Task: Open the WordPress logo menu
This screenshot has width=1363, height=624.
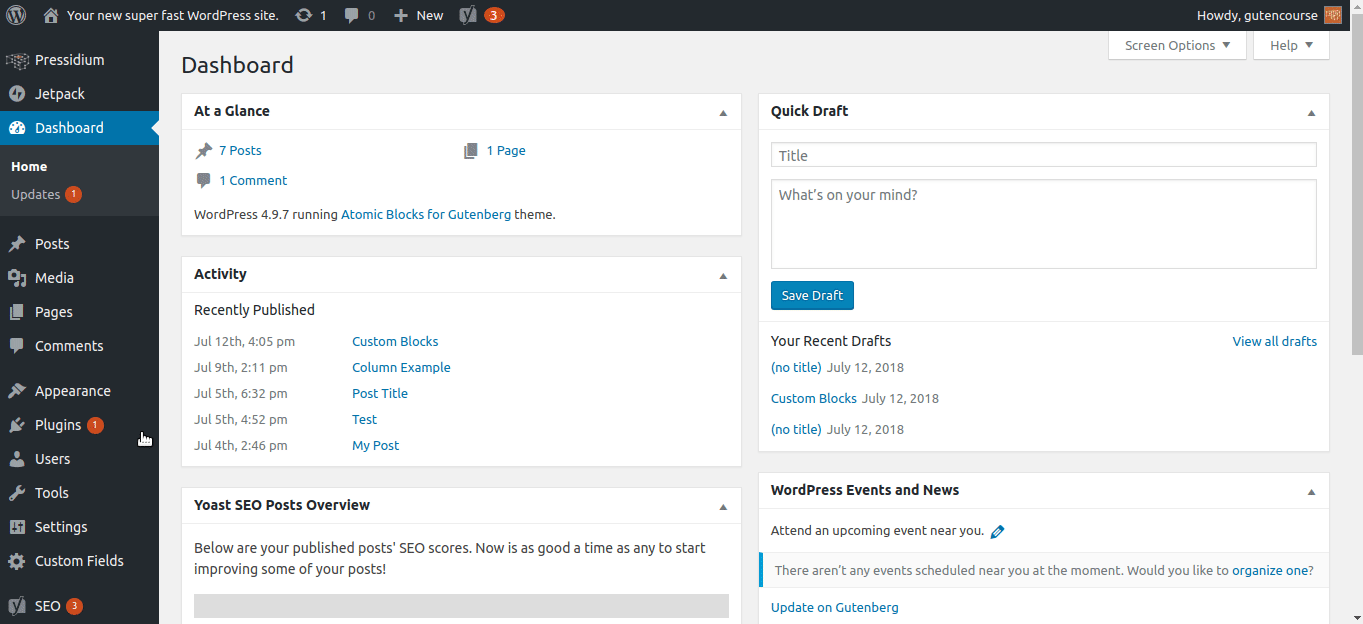Action: point(16,15)
